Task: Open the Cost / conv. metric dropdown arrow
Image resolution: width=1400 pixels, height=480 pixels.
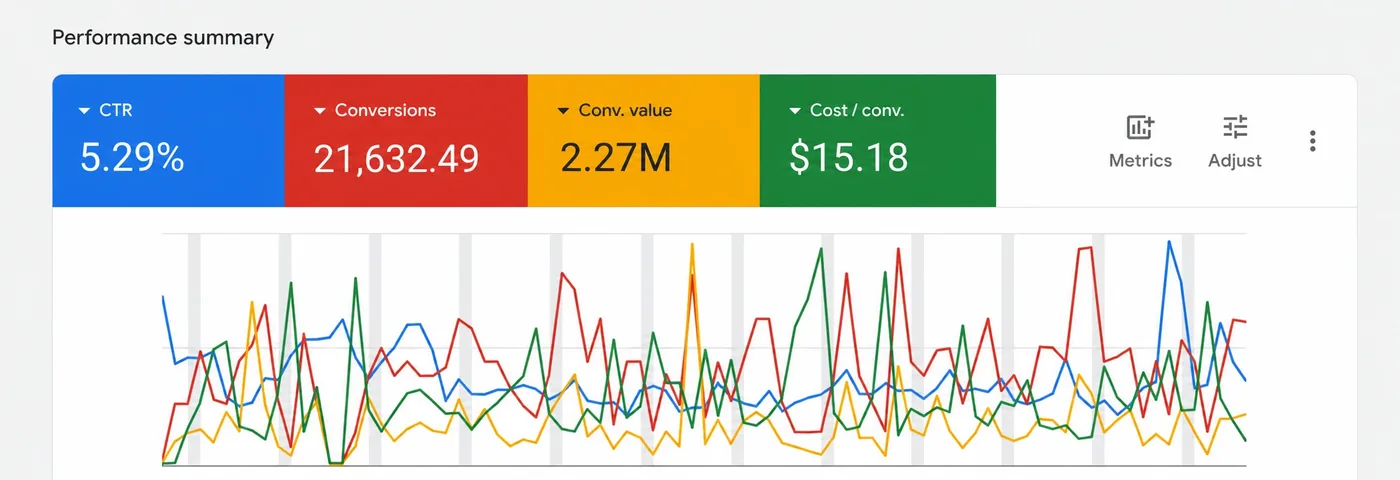Action: [x=795, y=111]
